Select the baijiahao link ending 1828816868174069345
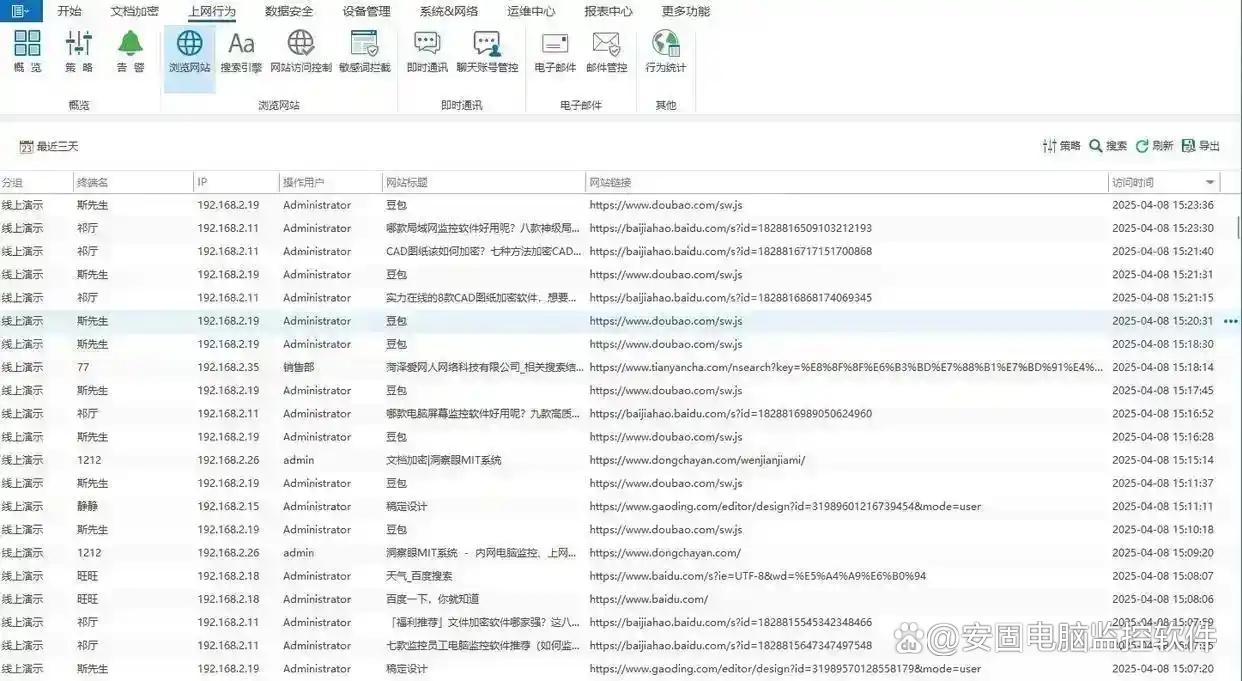 click(x=730, y=297)
